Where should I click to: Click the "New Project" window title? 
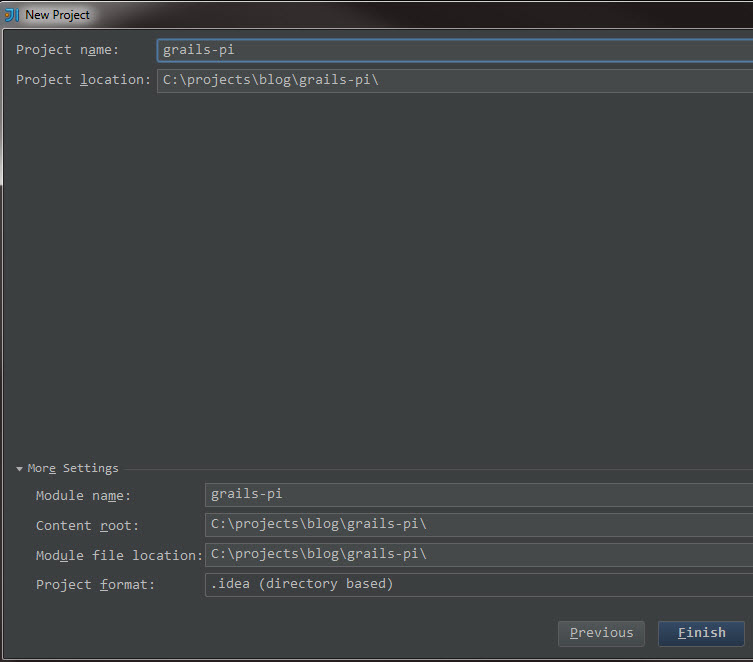point(57,15)
